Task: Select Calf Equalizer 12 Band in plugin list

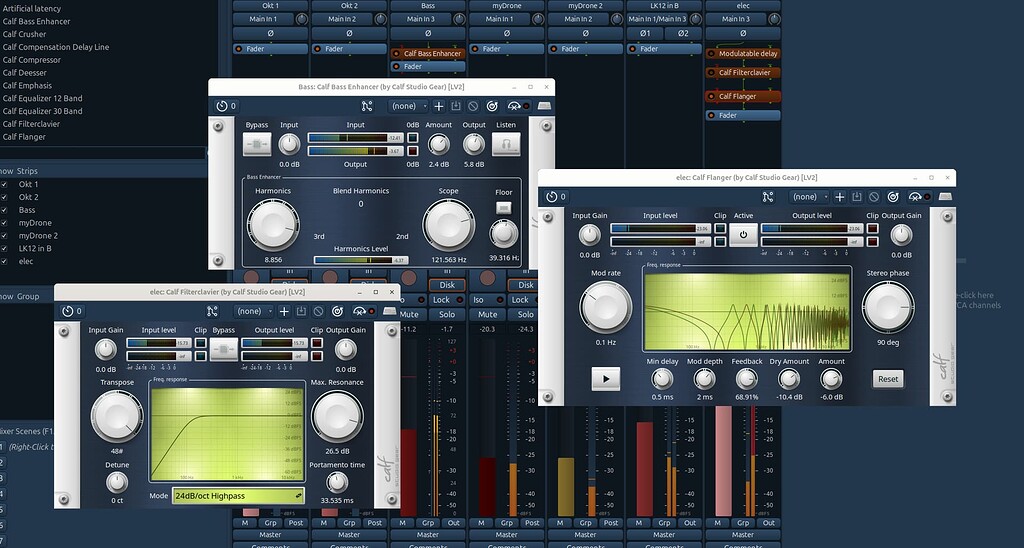Action: click(x=42, y=98)
